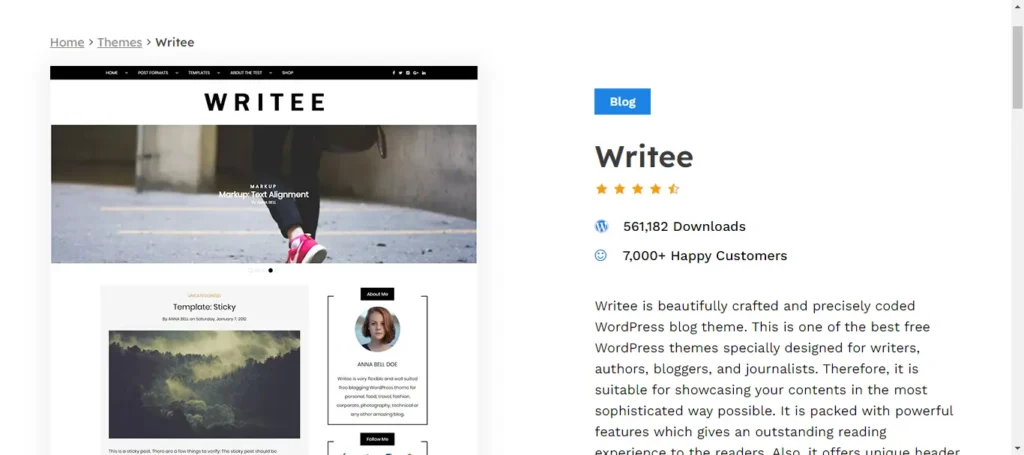Expand the HOME dropdown arrow in preview

coord(126,73)
